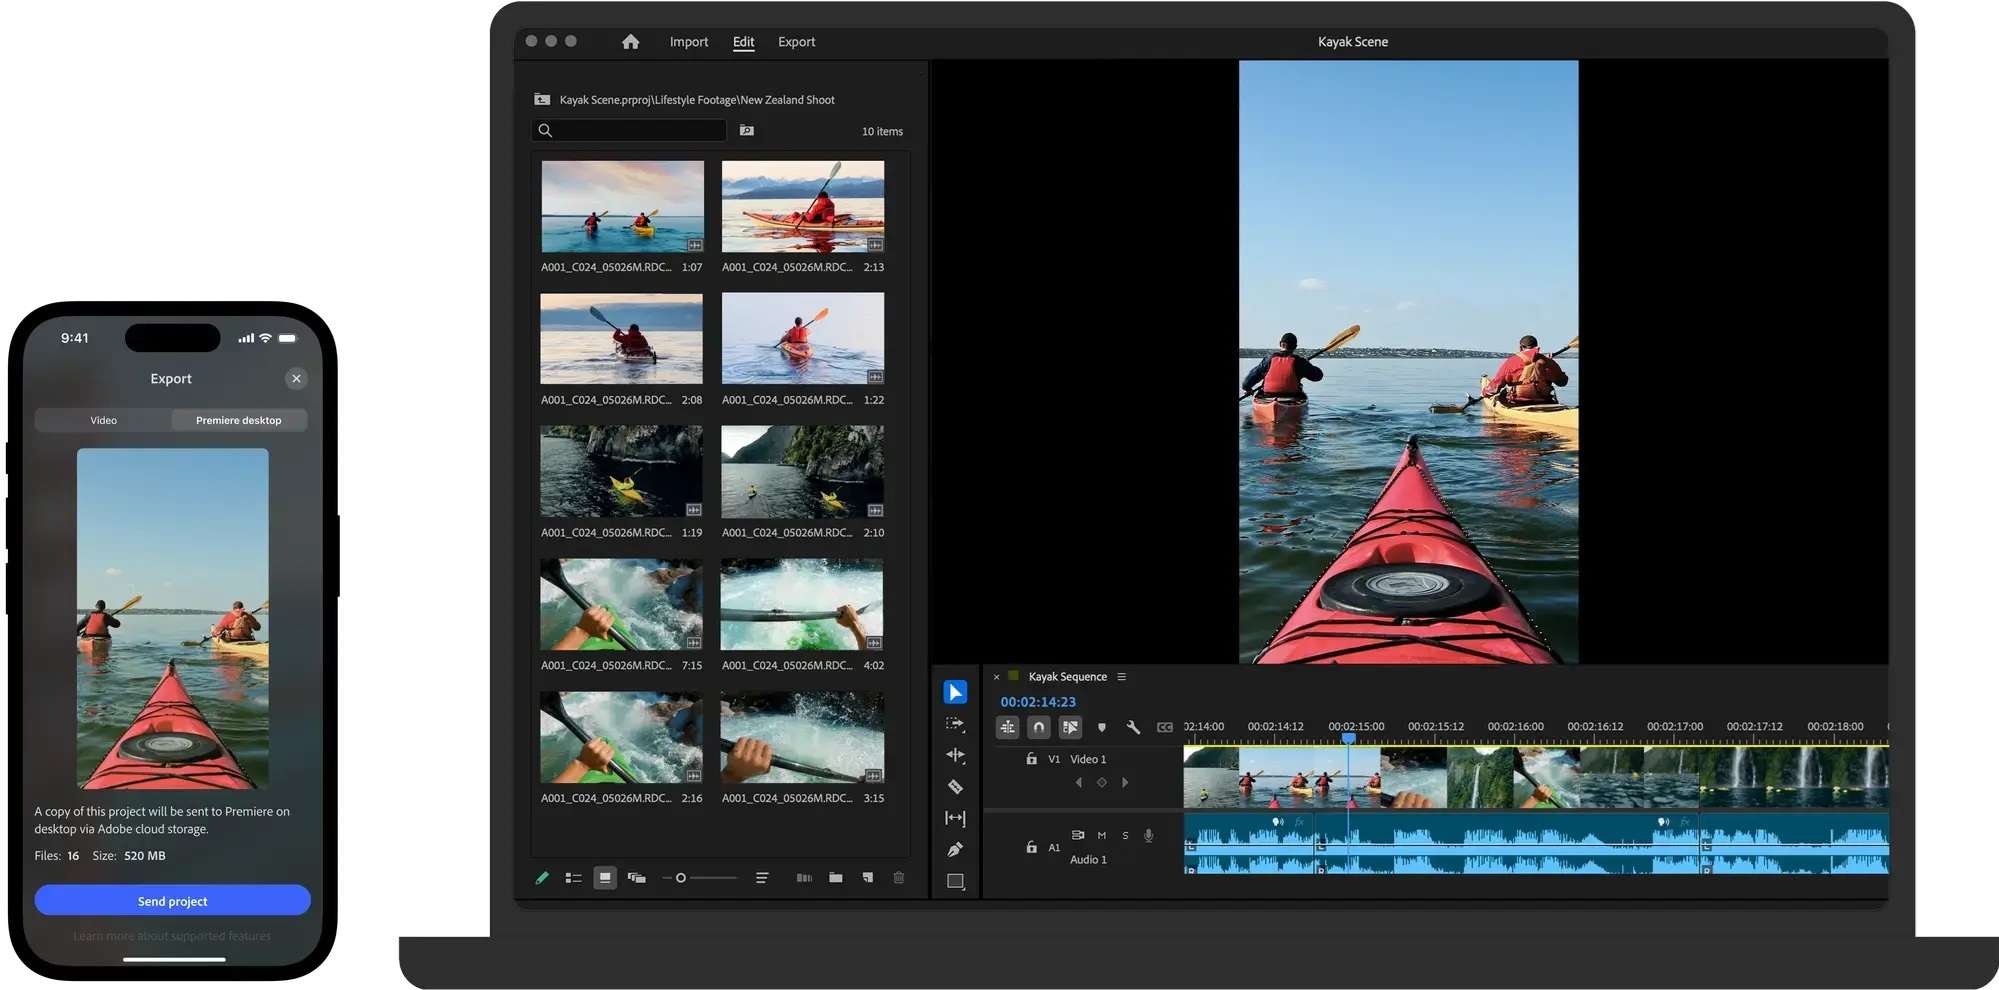Click the trash Clear icon in project panel

[x=899, y=878]
